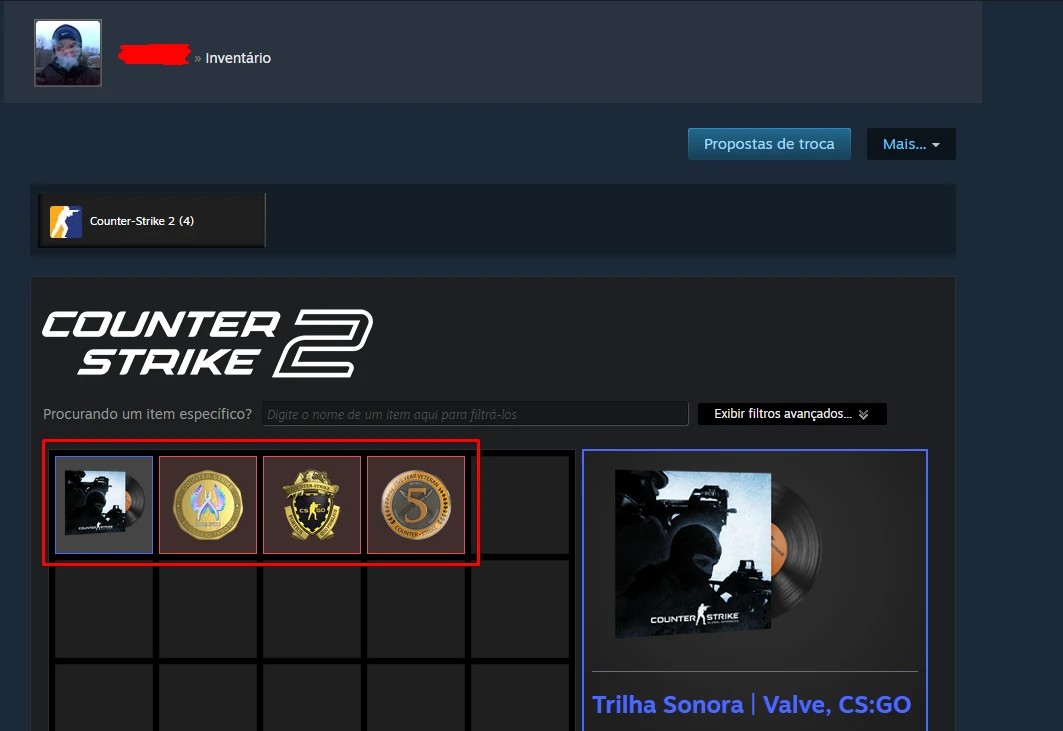
Task: Click the empty fifth slot in first row
Action: point(520,505)
